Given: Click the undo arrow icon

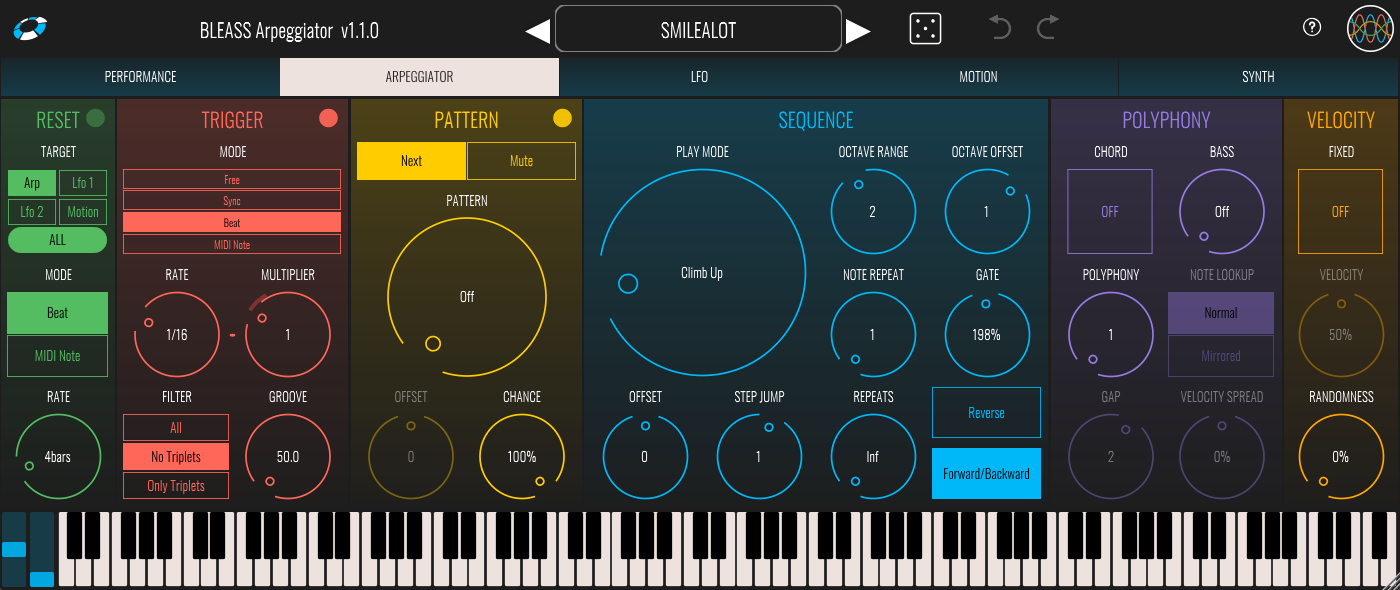Looking at the screenshot, I should tap(1000, 28).
